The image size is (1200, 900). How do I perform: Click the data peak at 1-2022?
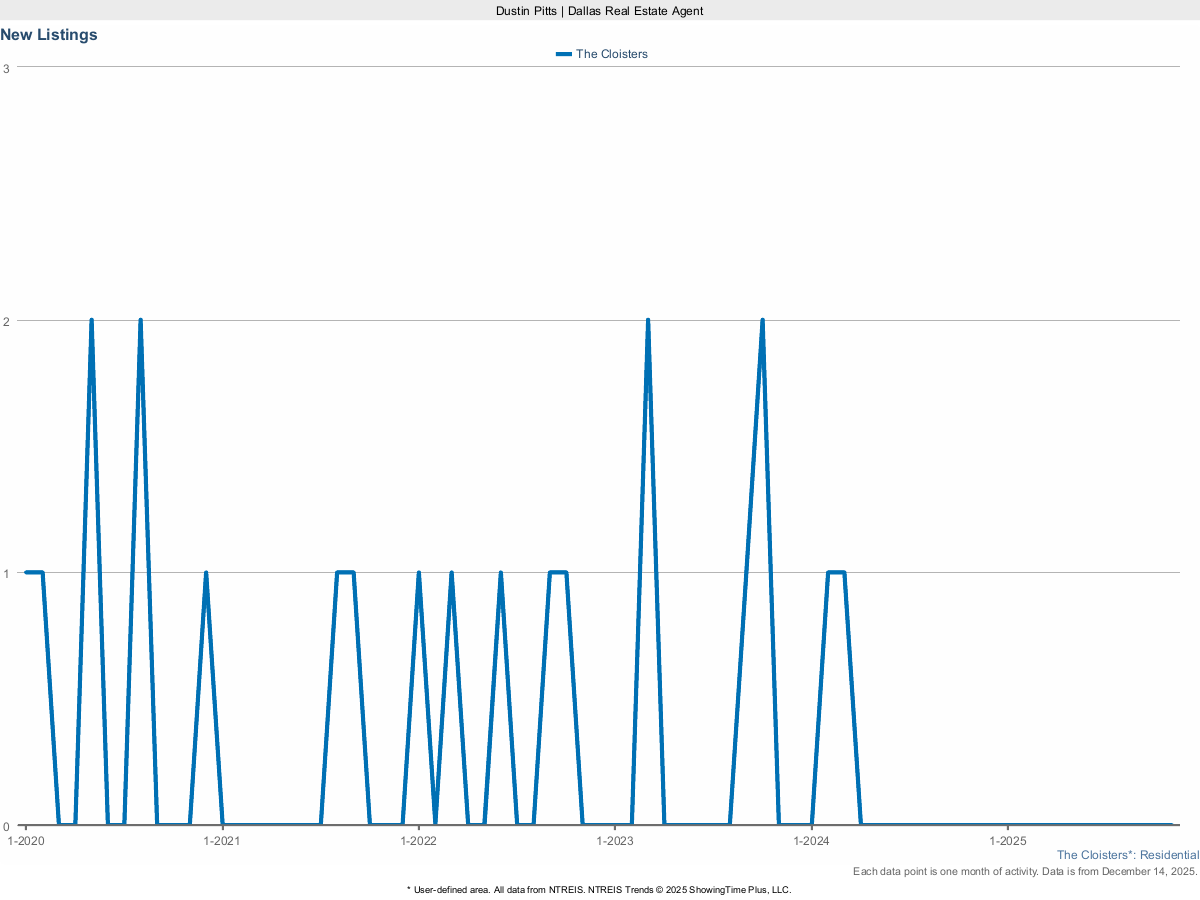(418, 574)
